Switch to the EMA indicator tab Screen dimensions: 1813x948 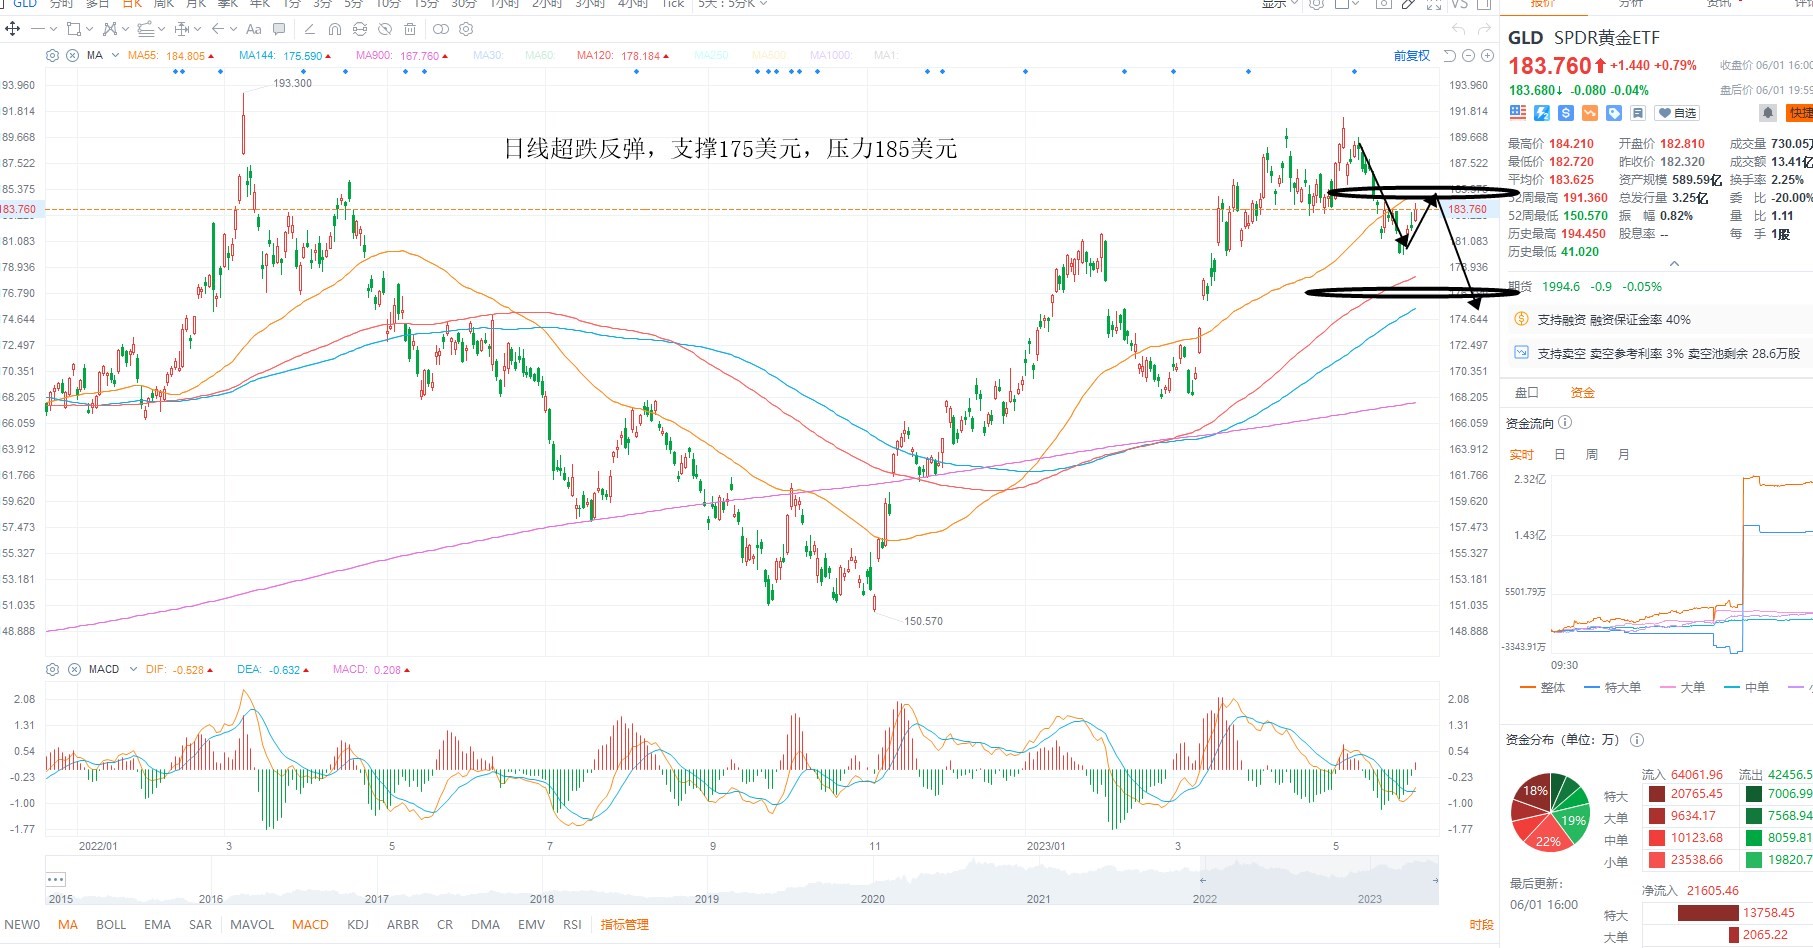click(x=157, y=925)
